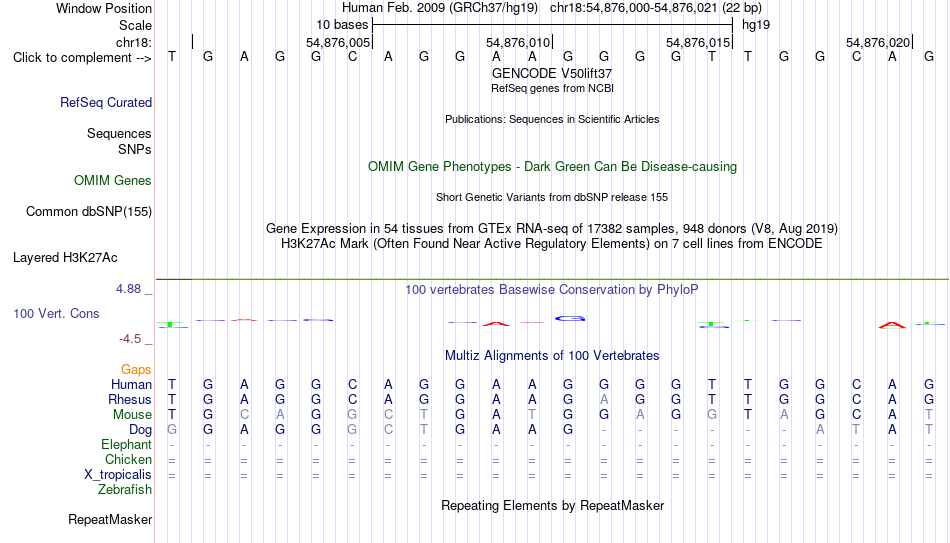
Task: Click 'Multiz Alignments of 100 Vertebrates' title
Action: [552, 356]
